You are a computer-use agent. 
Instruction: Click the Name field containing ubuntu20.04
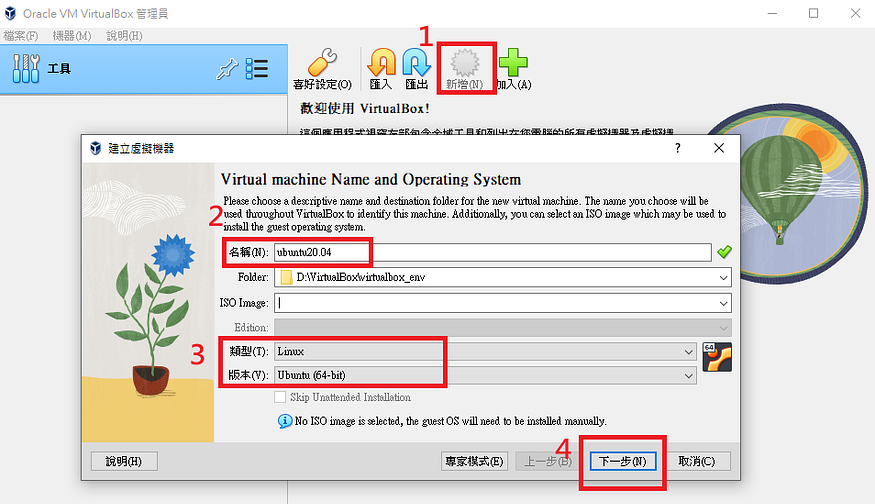492,252
